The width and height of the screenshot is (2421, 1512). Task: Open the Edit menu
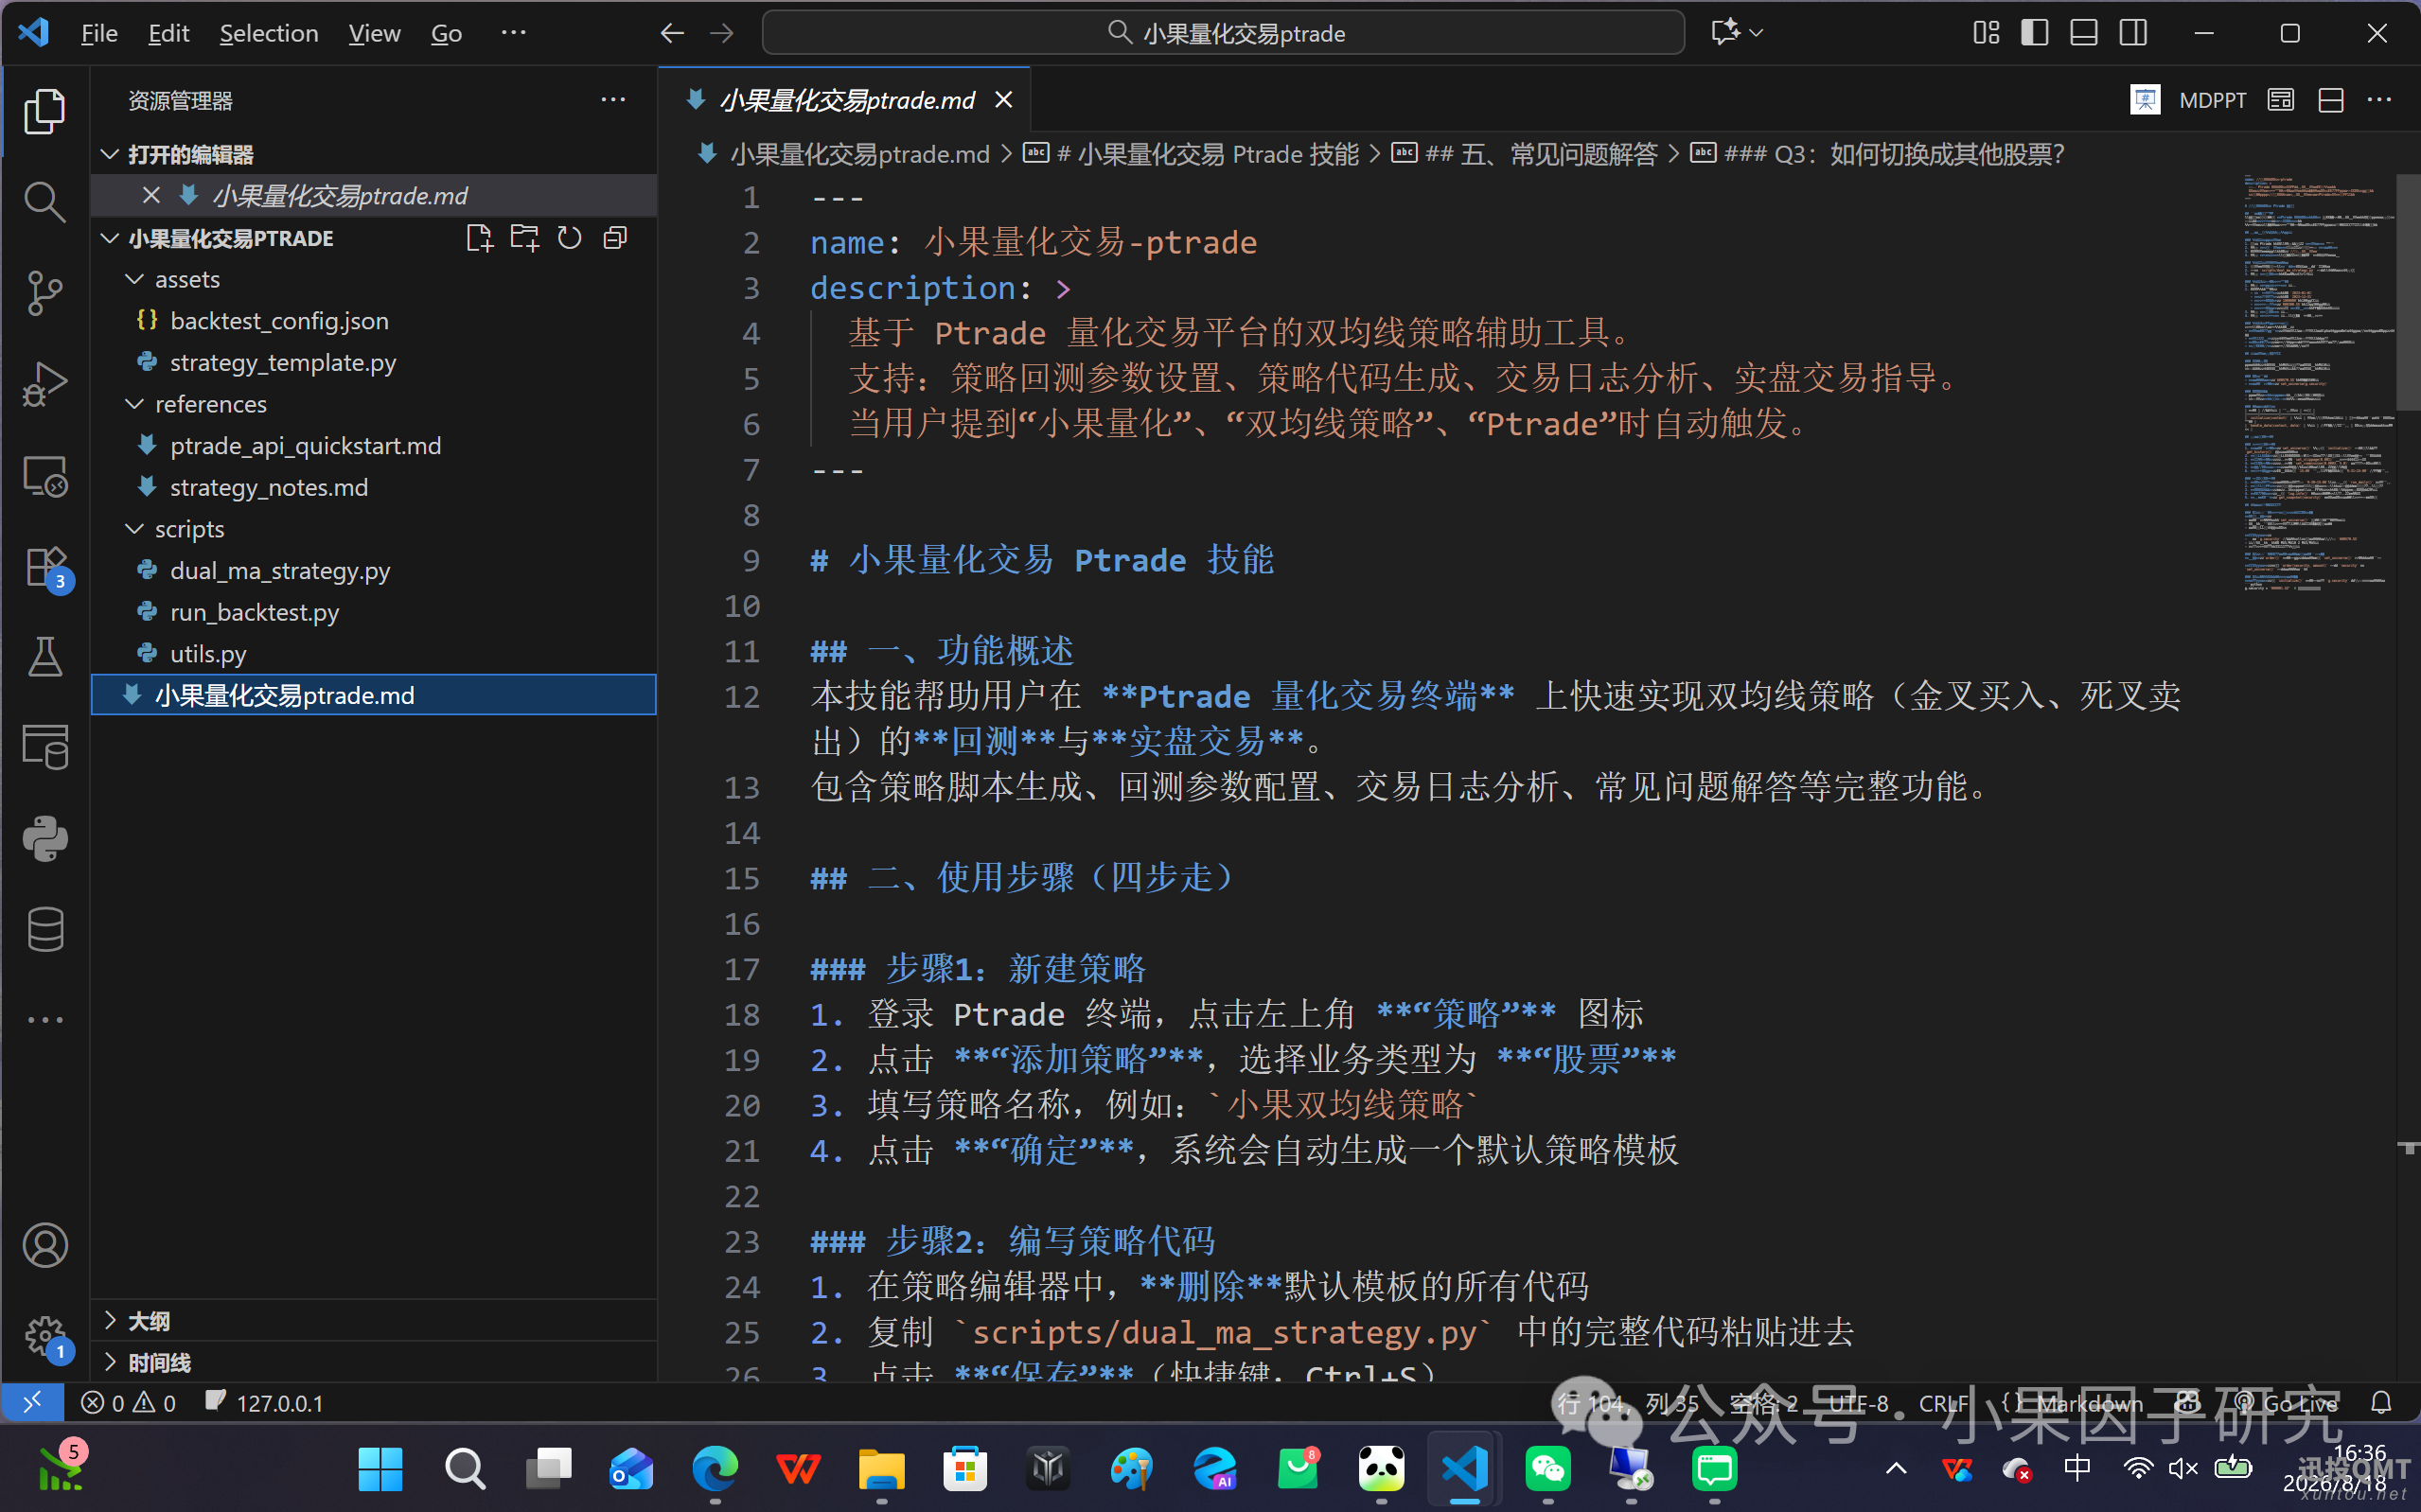point(168,33)
